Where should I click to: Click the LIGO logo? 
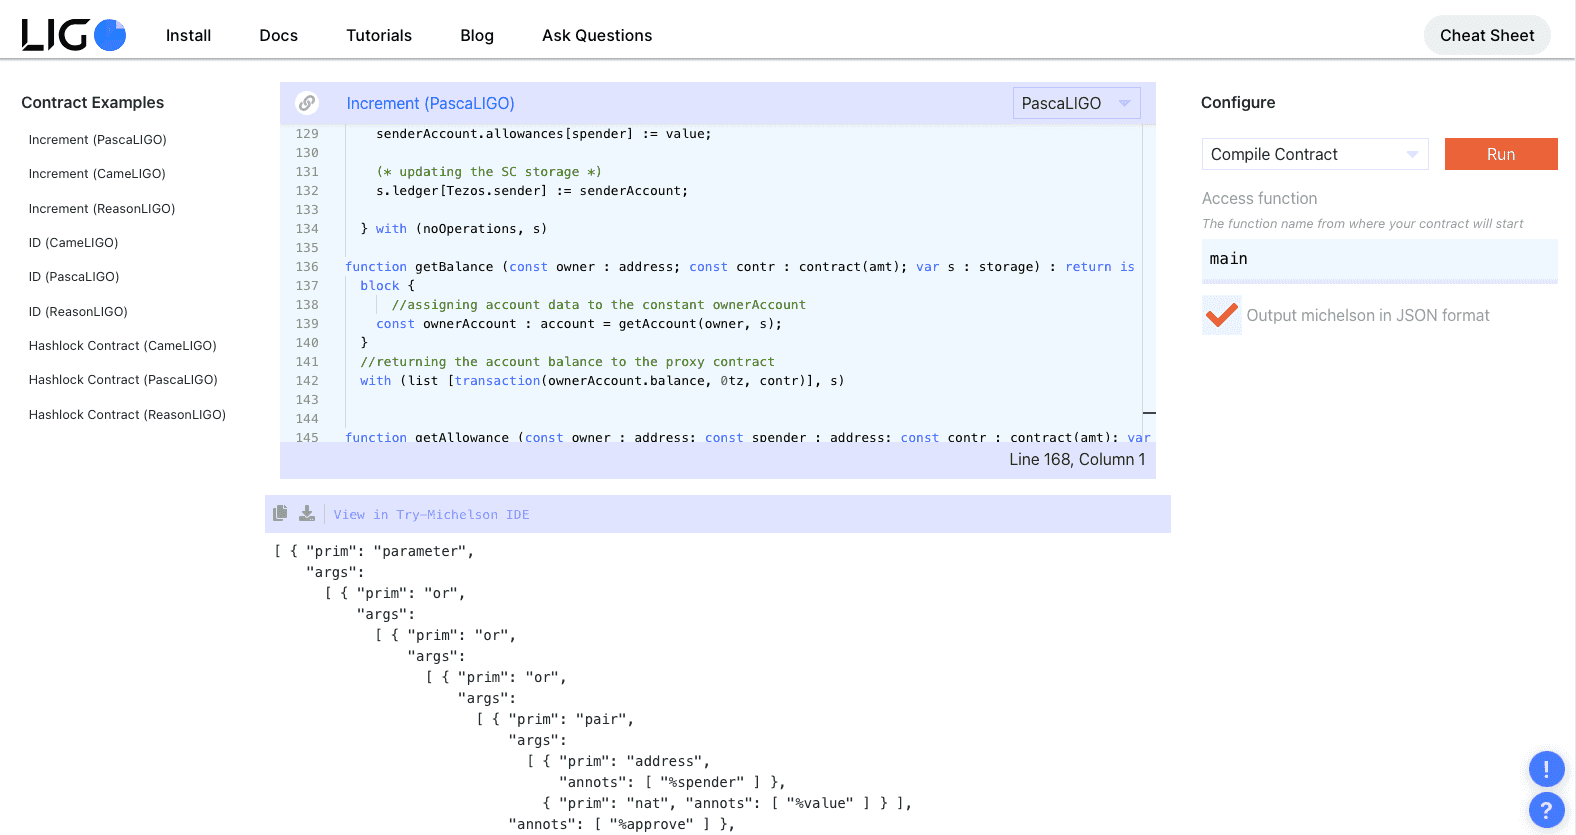(x=73, y=35)
